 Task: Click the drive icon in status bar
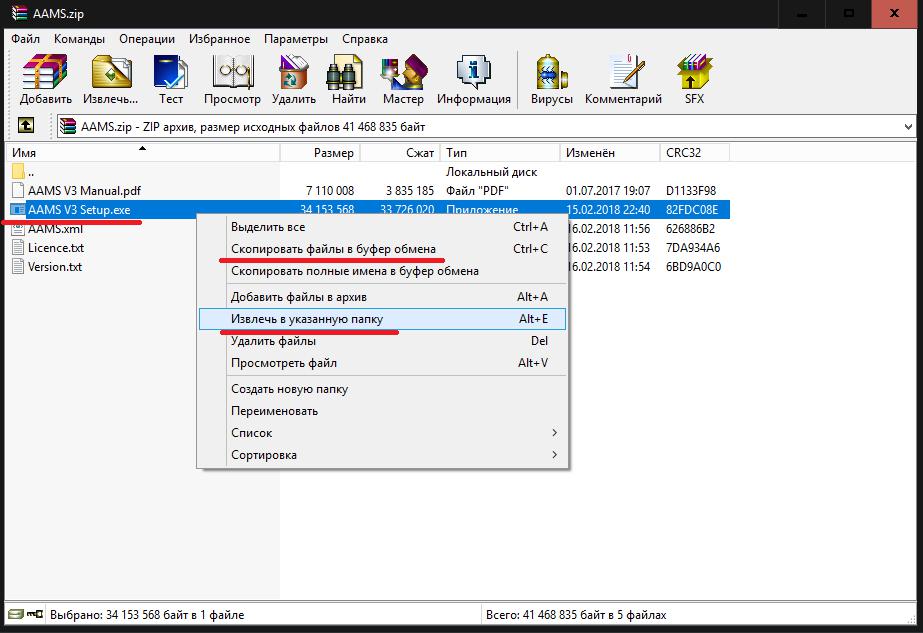(x=16, y=614)
